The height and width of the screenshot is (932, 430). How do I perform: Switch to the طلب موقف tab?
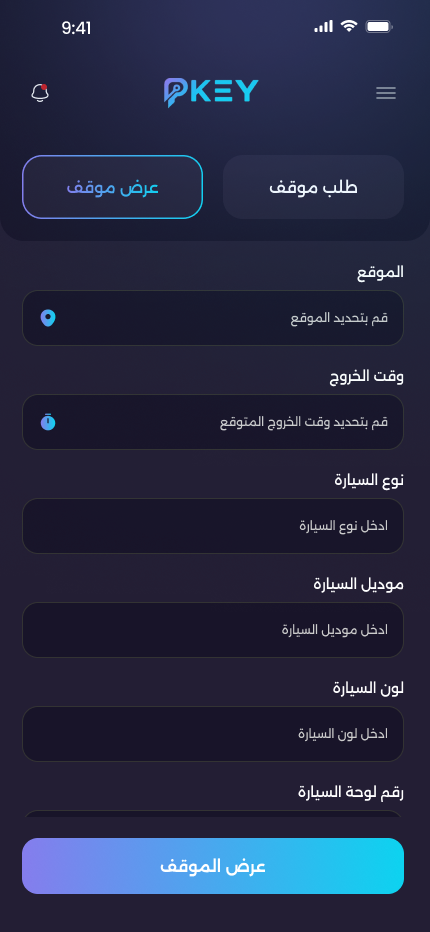pos(313,187)
